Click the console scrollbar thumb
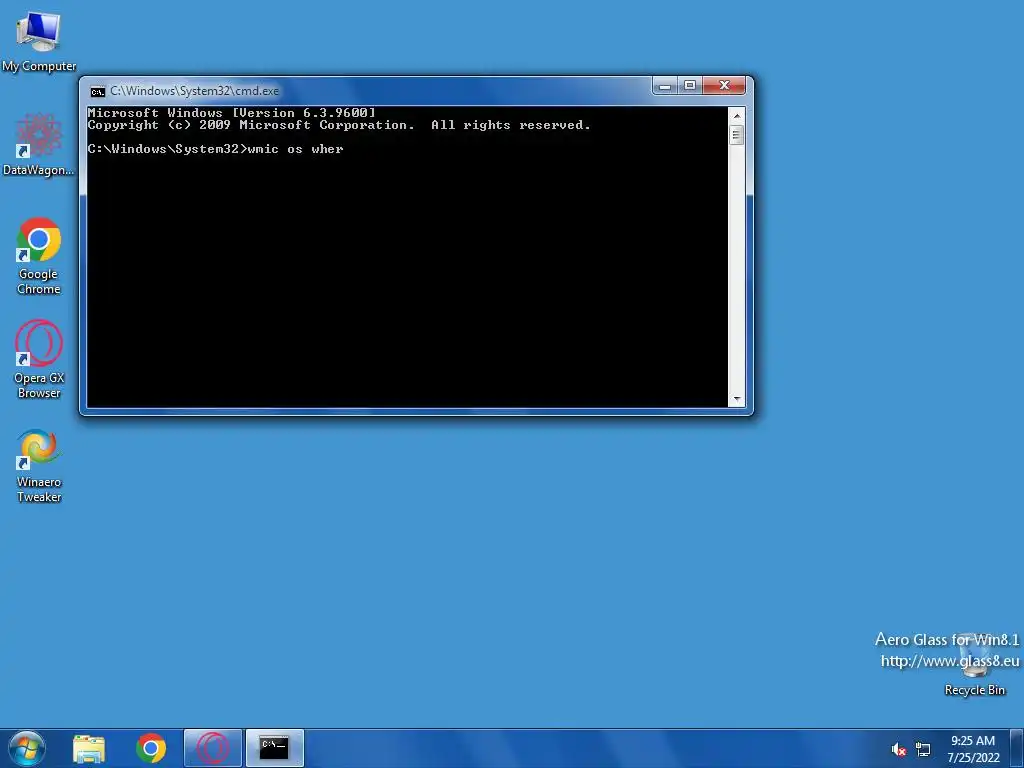This screenshot has width=1024, height=768. [x=737, y=135]
